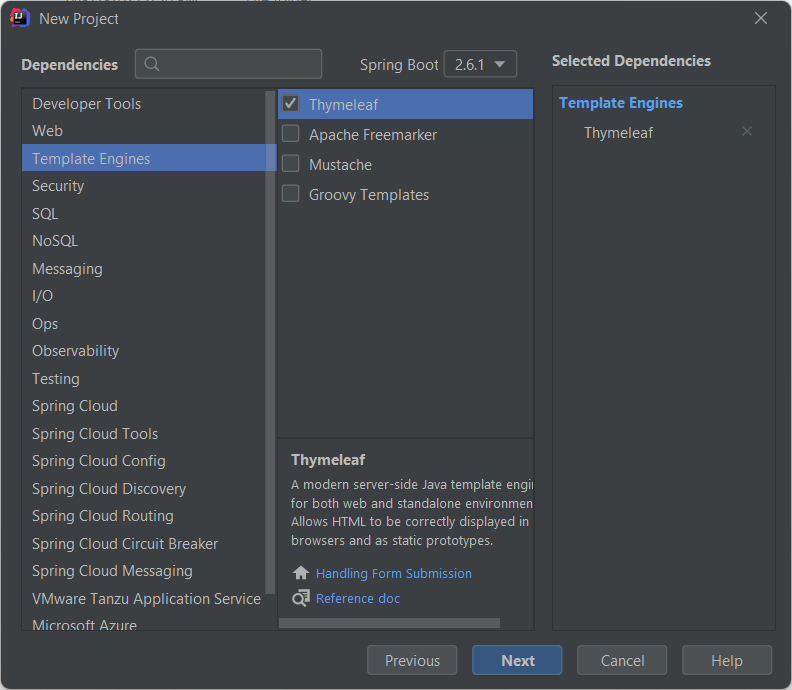
Task: Click the home icon beside Handling Form Submission
Action: coord(300,573)
